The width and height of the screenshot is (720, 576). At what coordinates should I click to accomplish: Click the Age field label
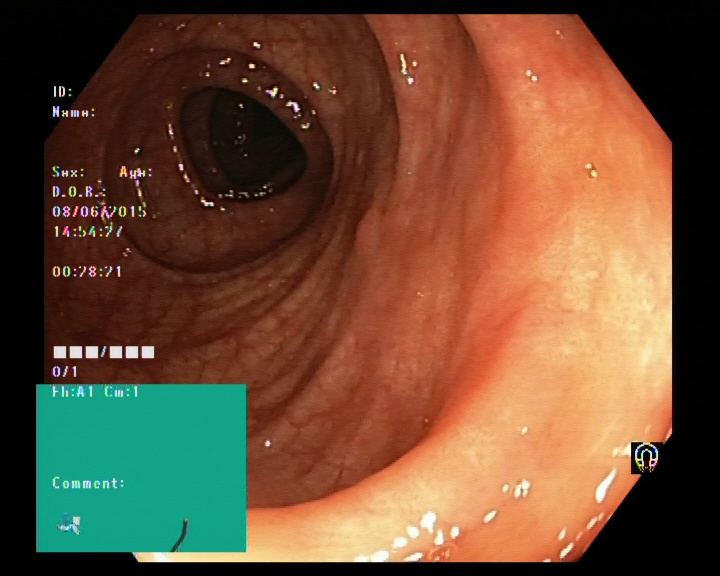136,172
